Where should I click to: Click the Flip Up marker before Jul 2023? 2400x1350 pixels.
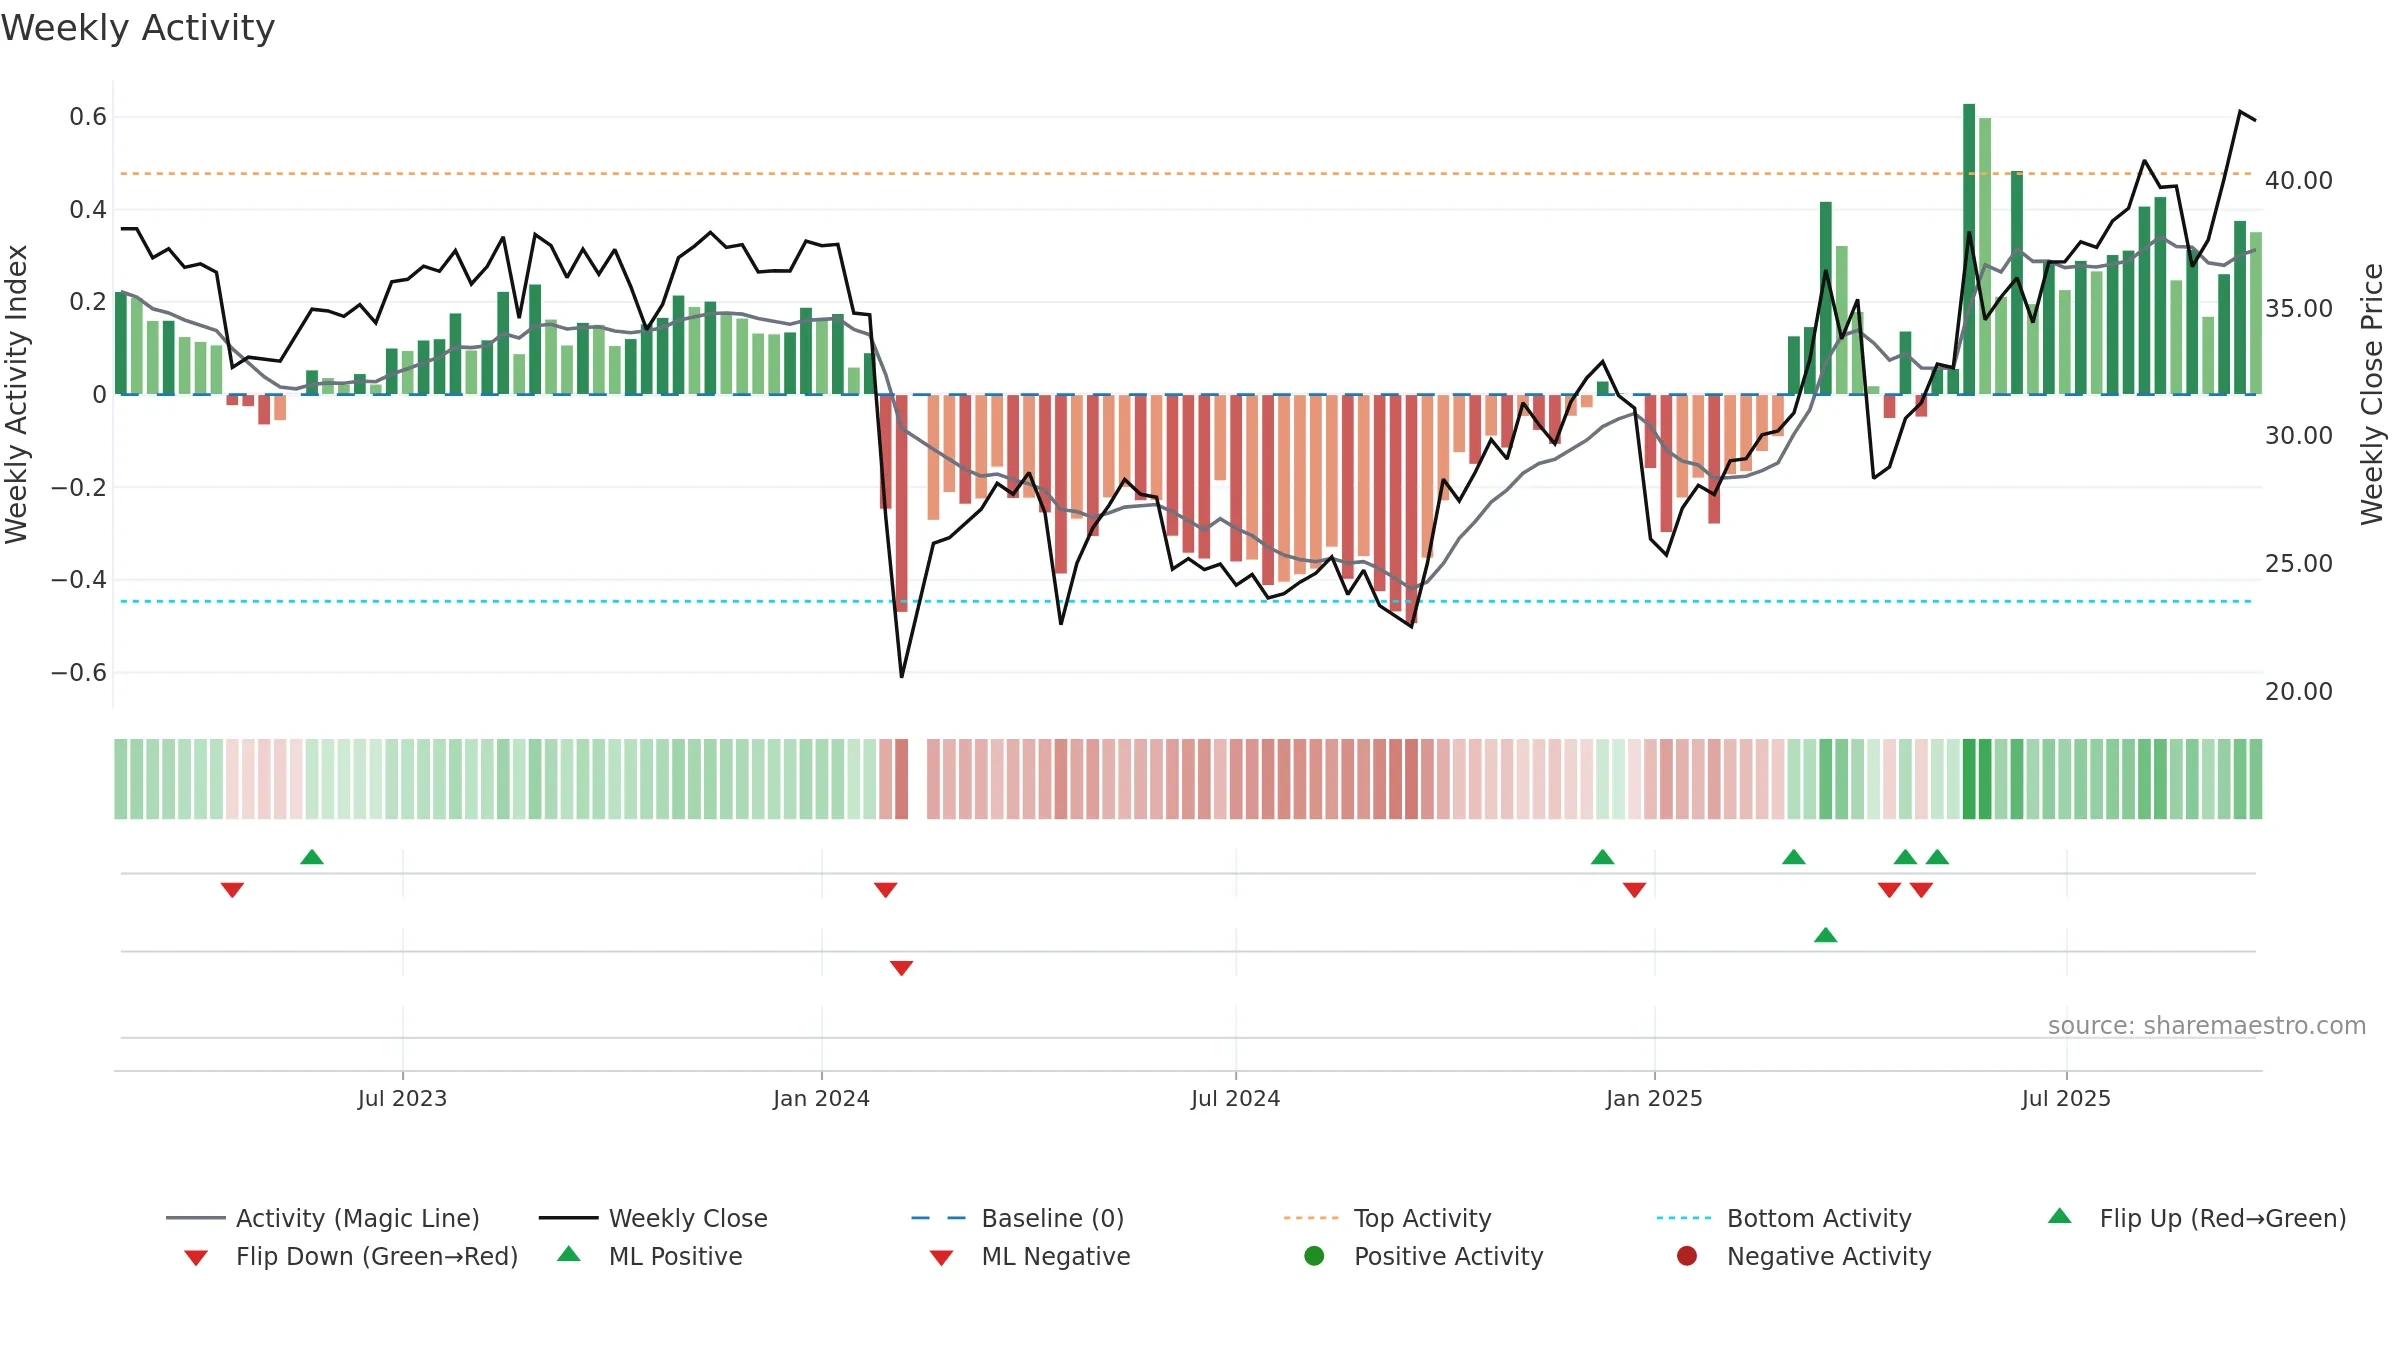[312, 857]
